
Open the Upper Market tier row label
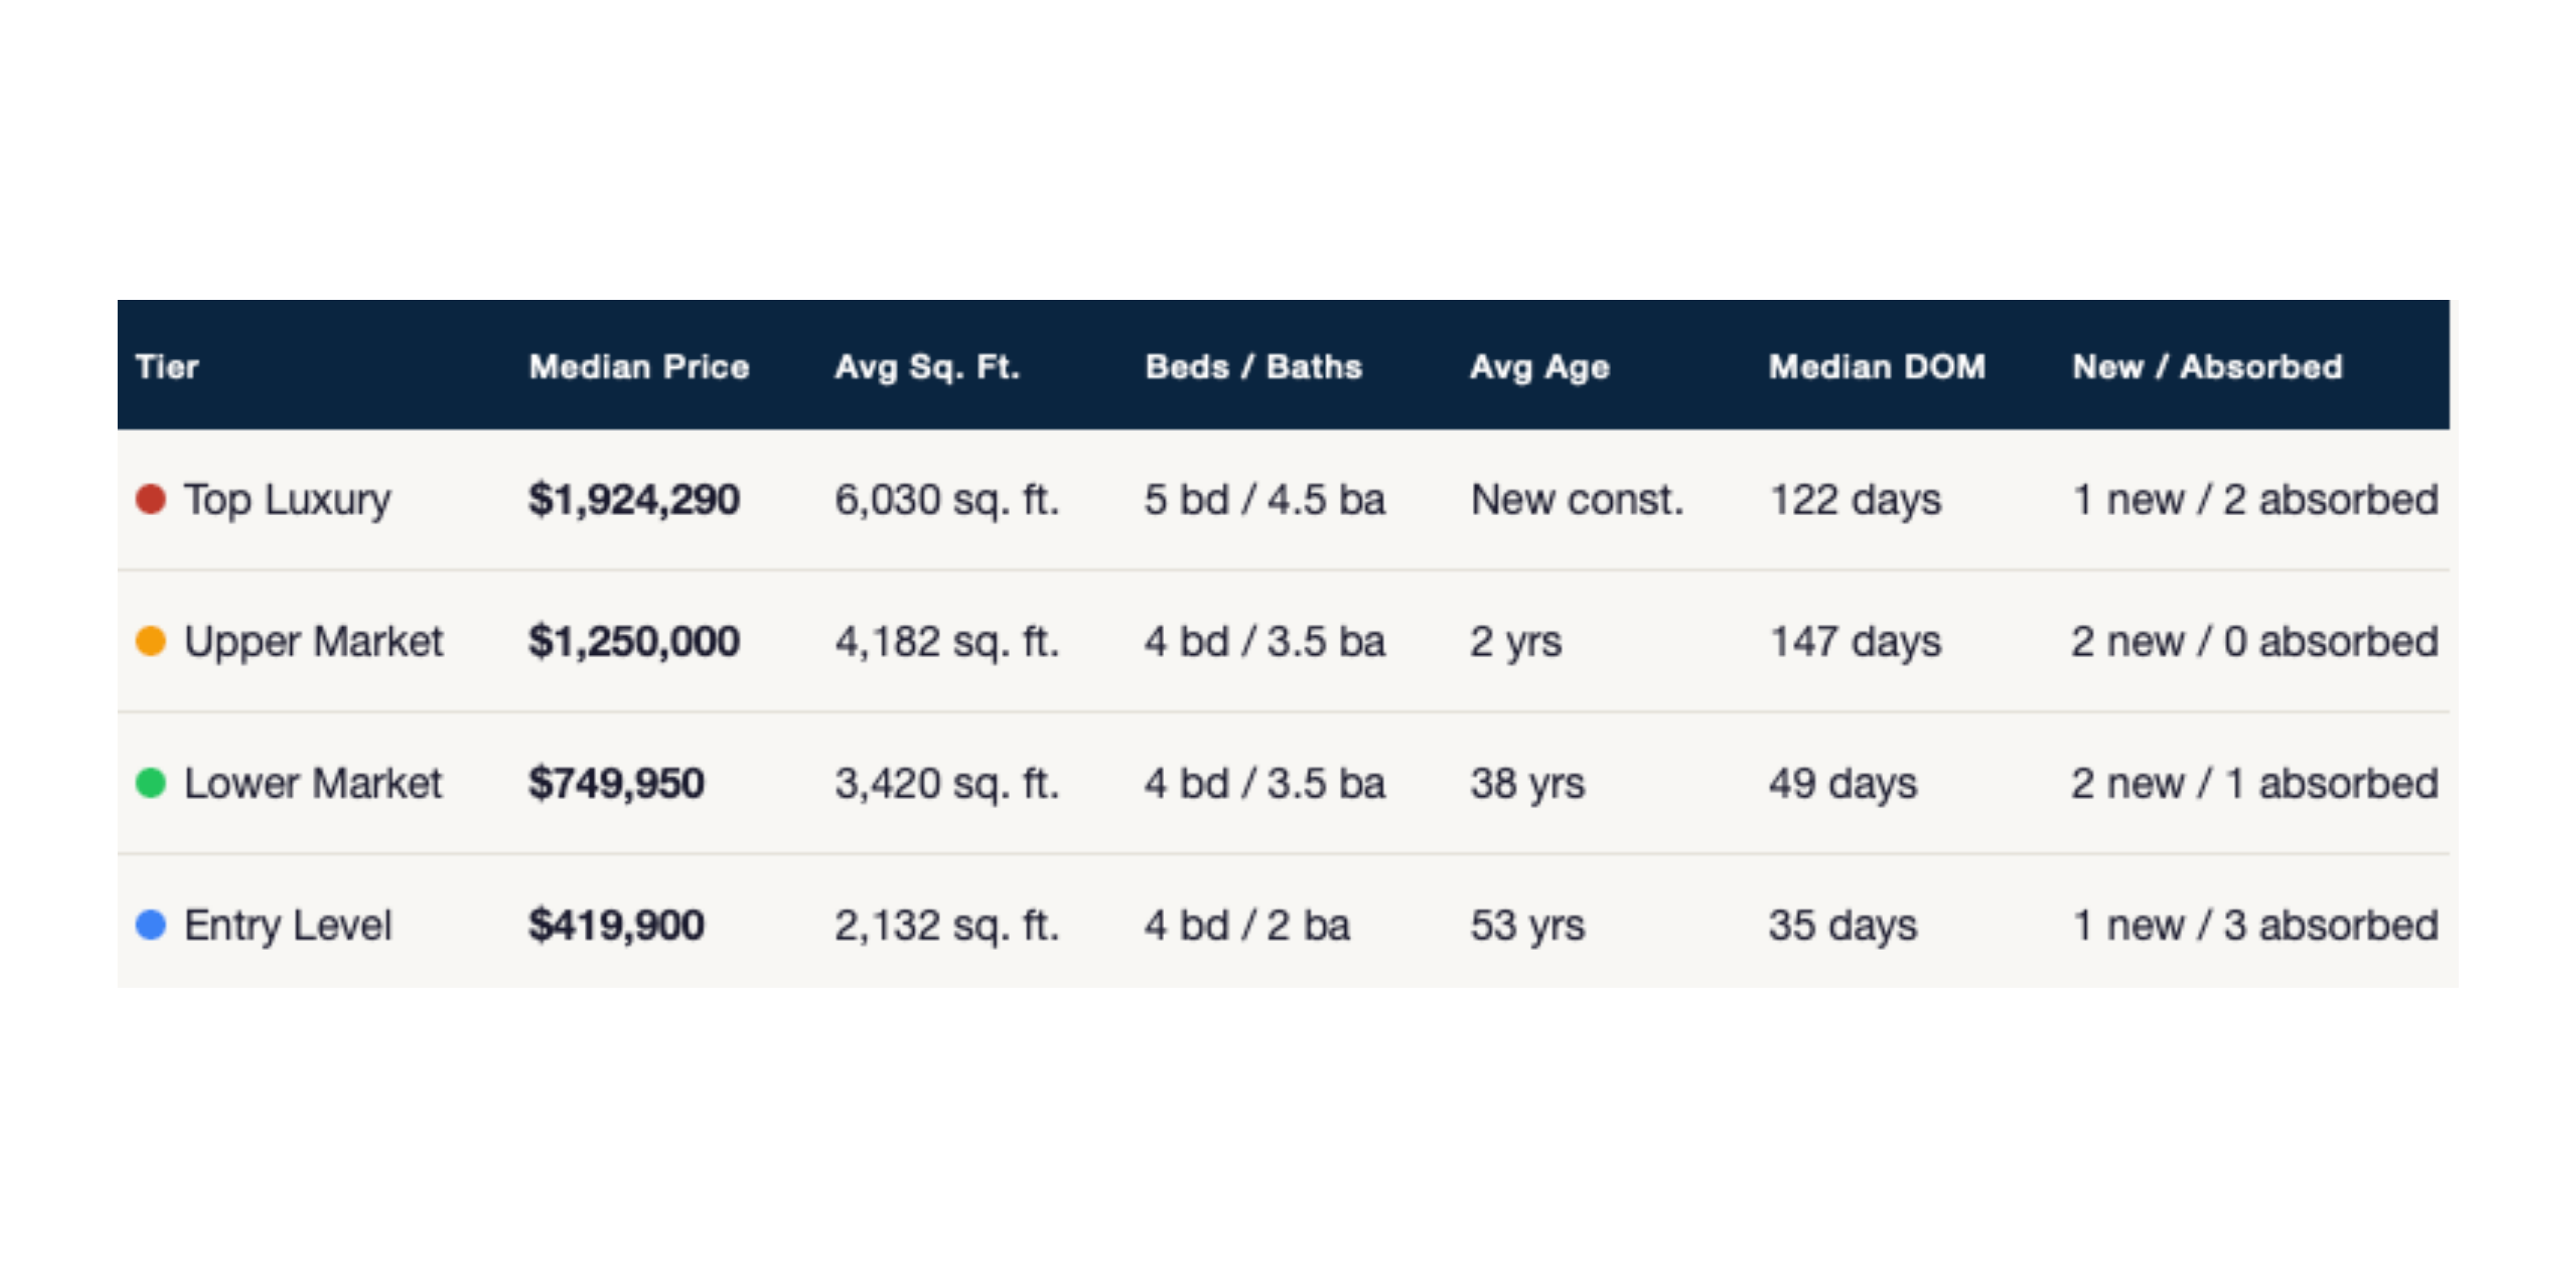click(x=313, y=641)
